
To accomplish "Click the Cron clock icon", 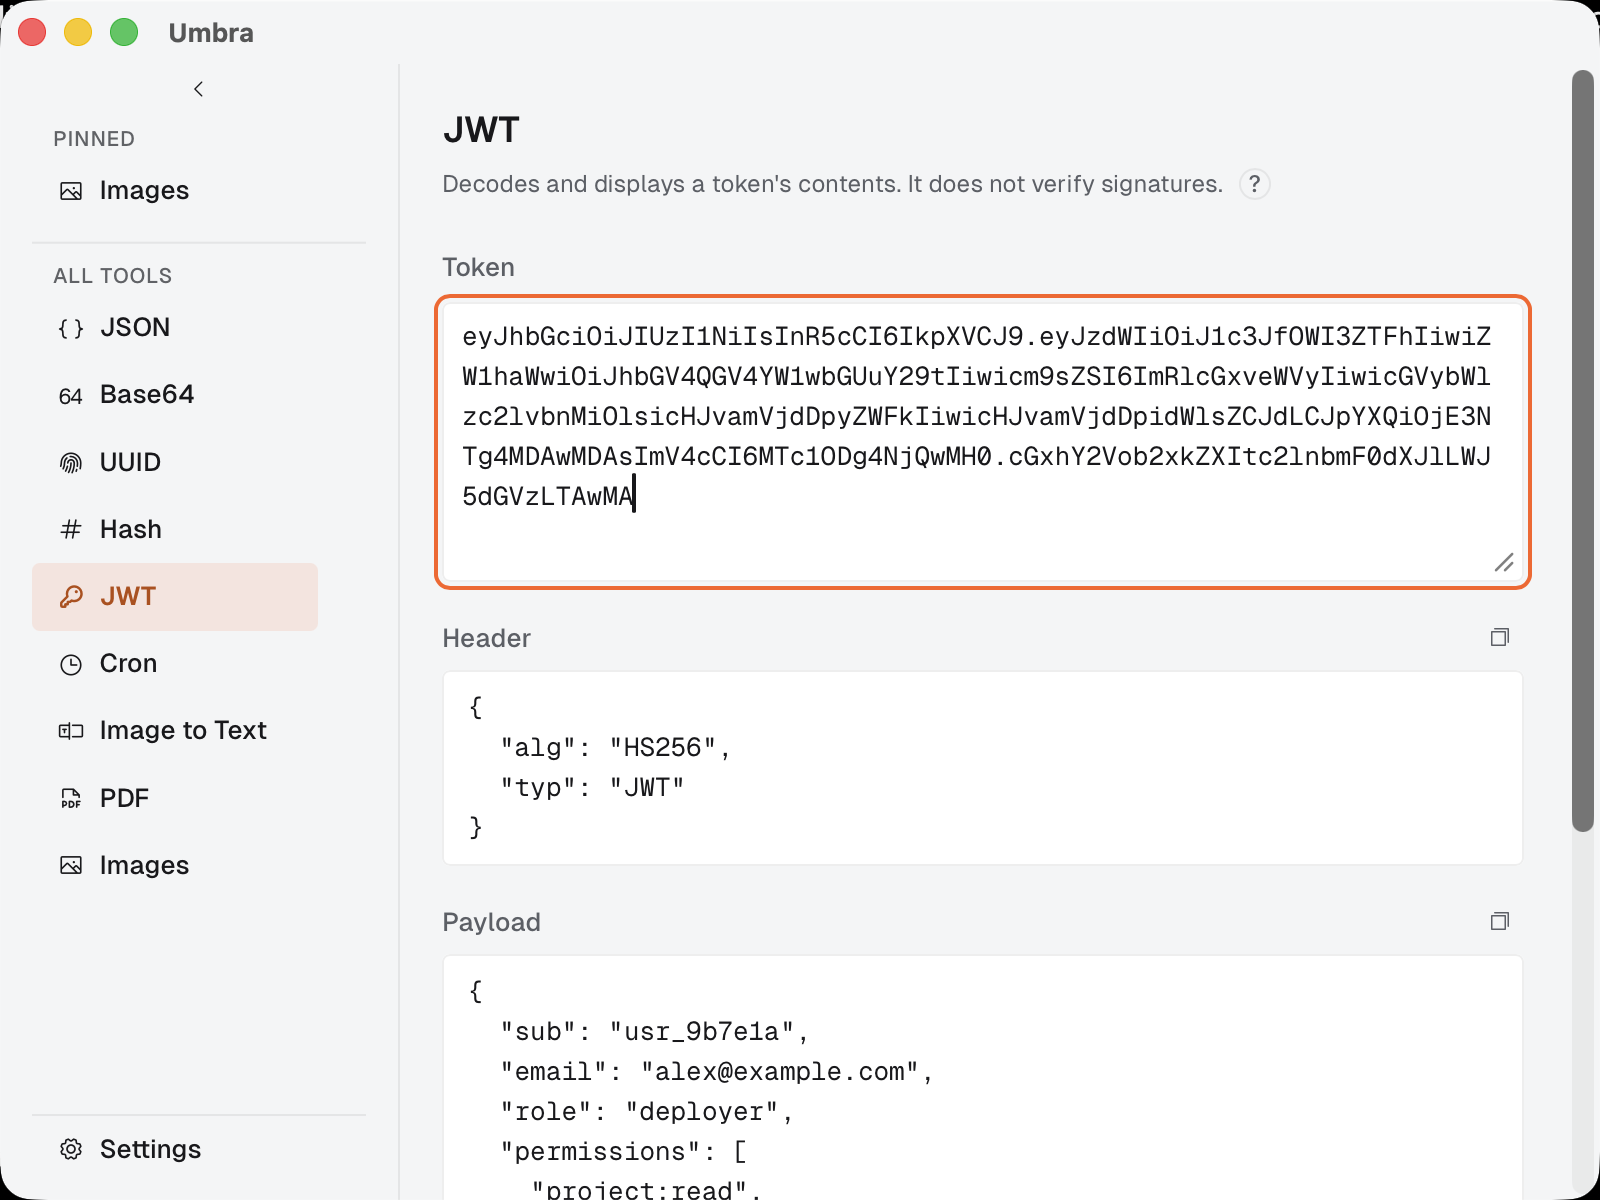I will tap(71, 664).
